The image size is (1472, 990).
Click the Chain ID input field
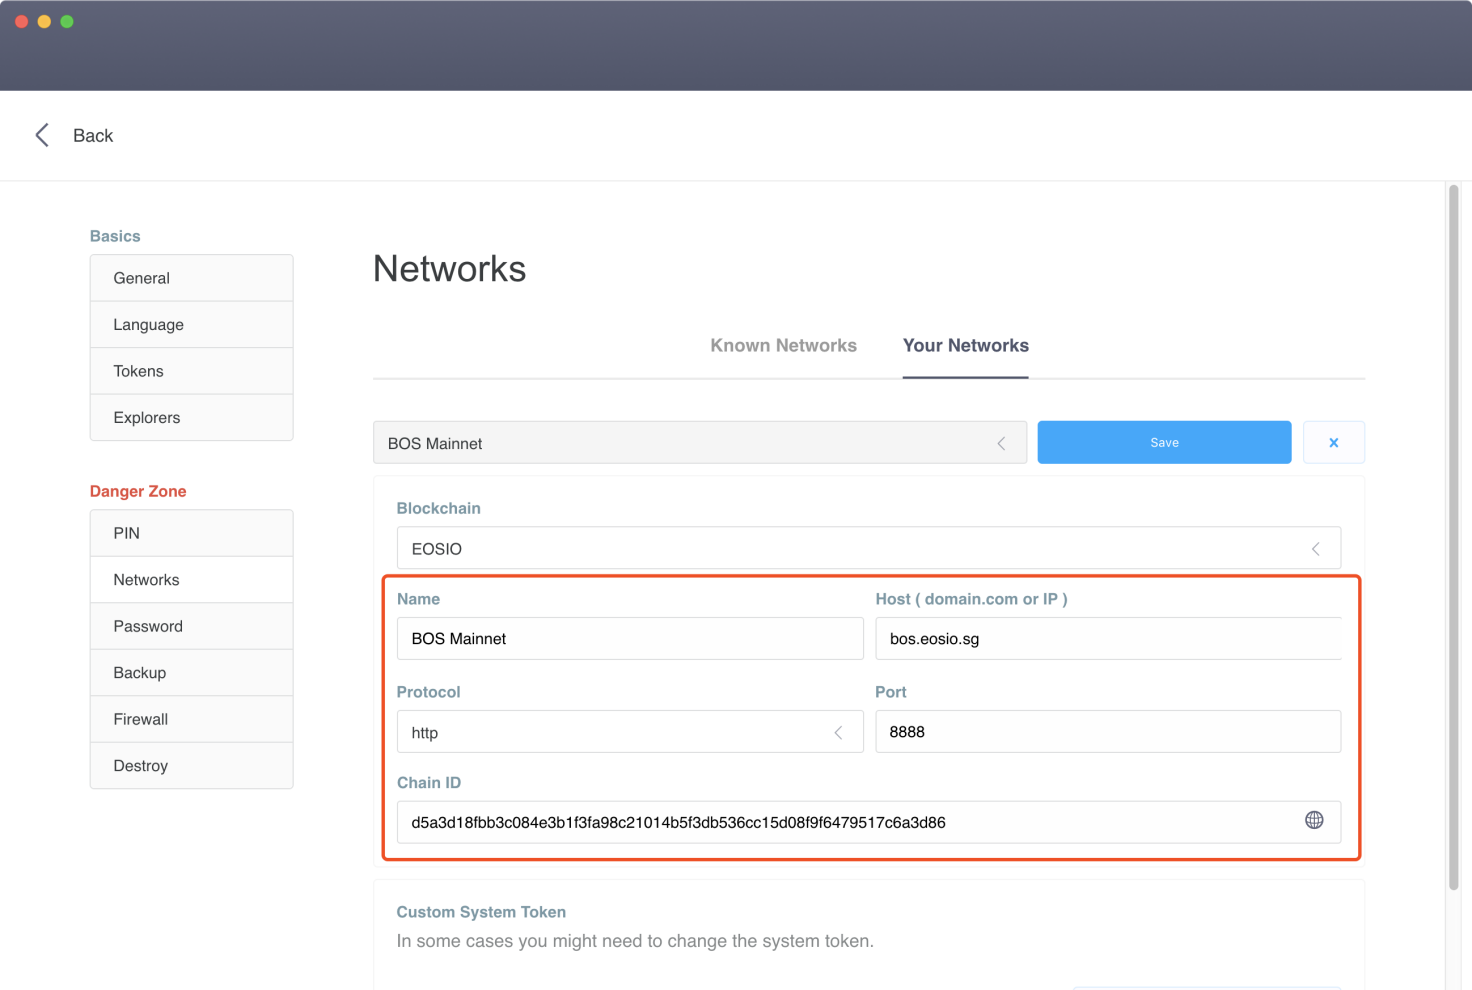(x=868, y=822)
